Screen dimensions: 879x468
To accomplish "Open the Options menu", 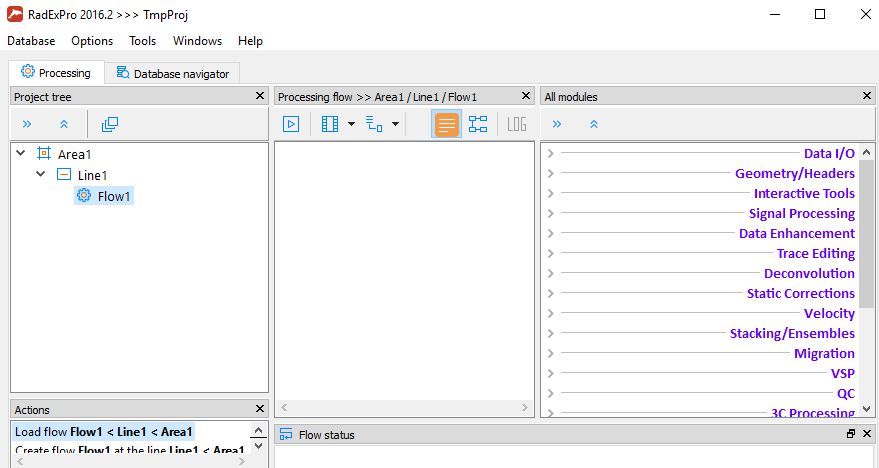I will (x=92, y=41).
